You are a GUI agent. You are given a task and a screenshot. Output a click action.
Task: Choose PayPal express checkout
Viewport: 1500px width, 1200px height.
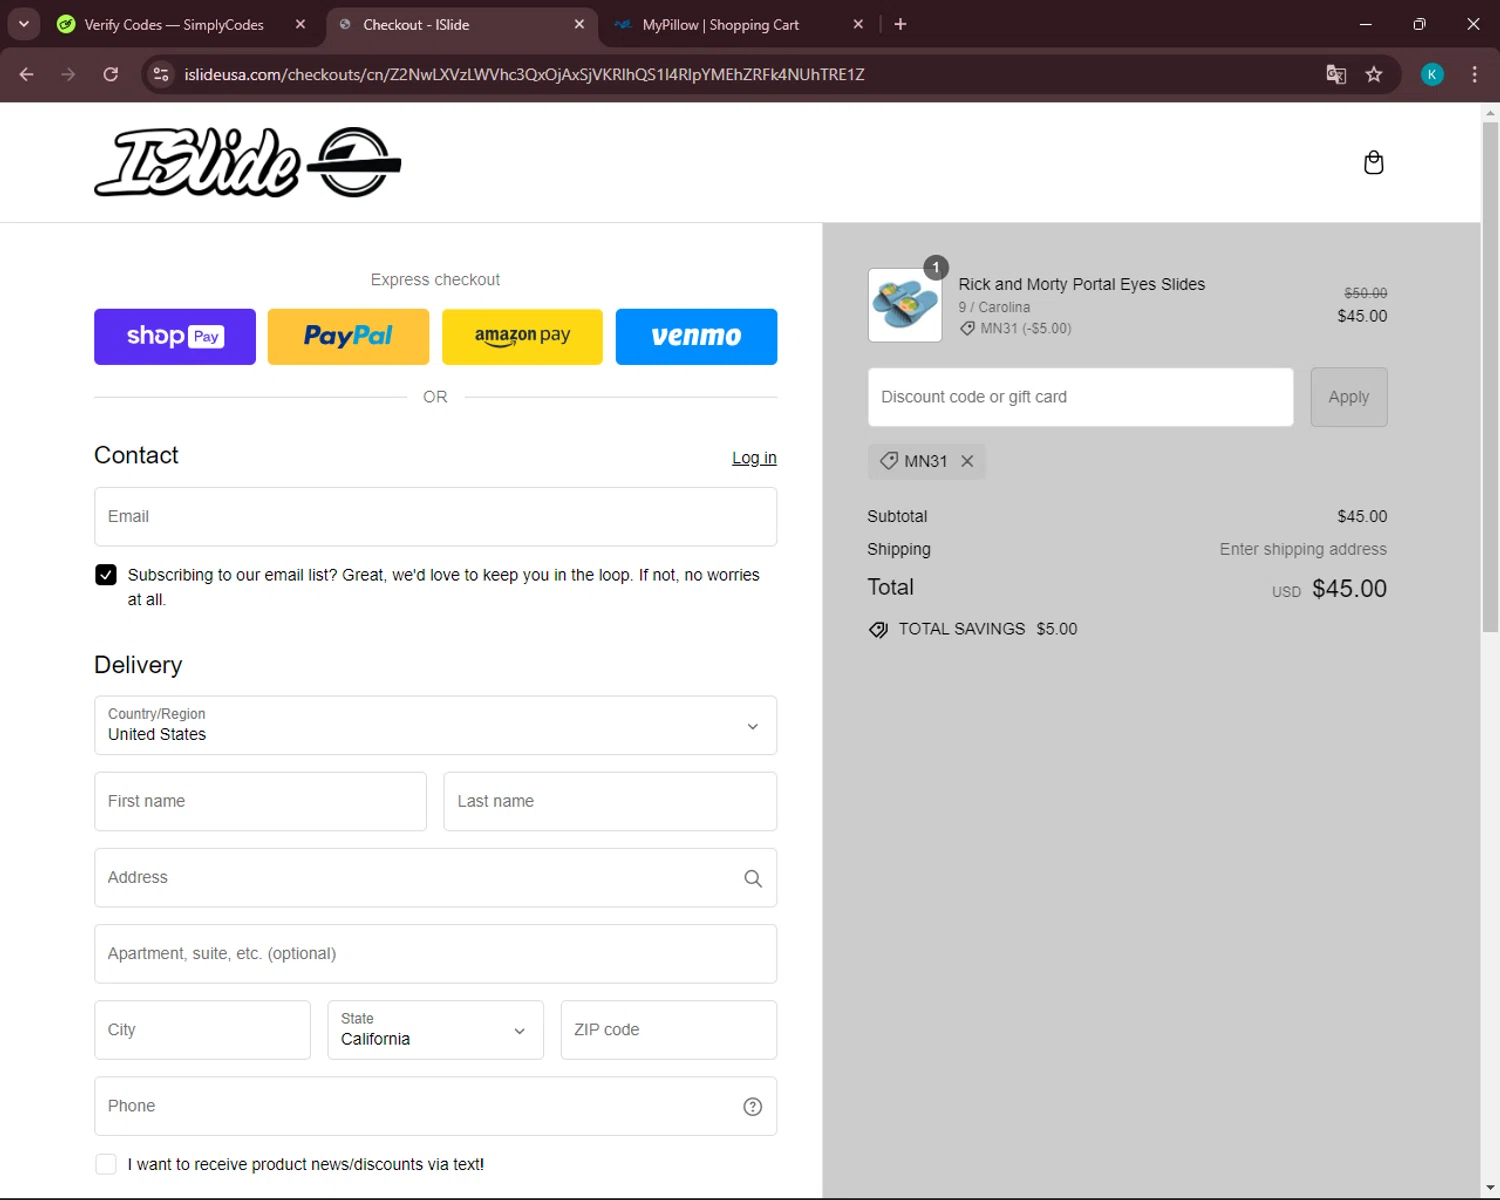(348, 337)
